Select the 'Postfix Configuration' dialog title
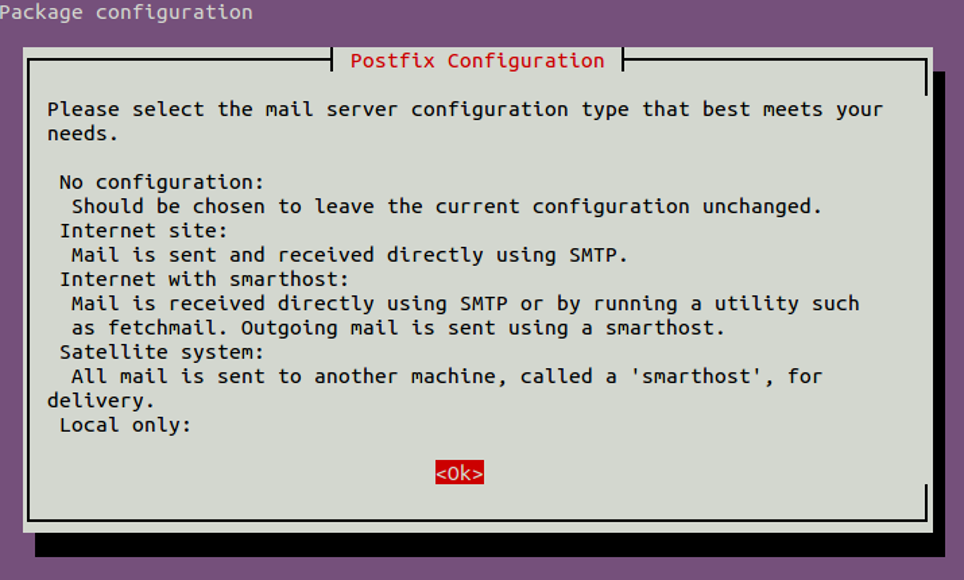964x580 pixels. click(x=477, y=61)
